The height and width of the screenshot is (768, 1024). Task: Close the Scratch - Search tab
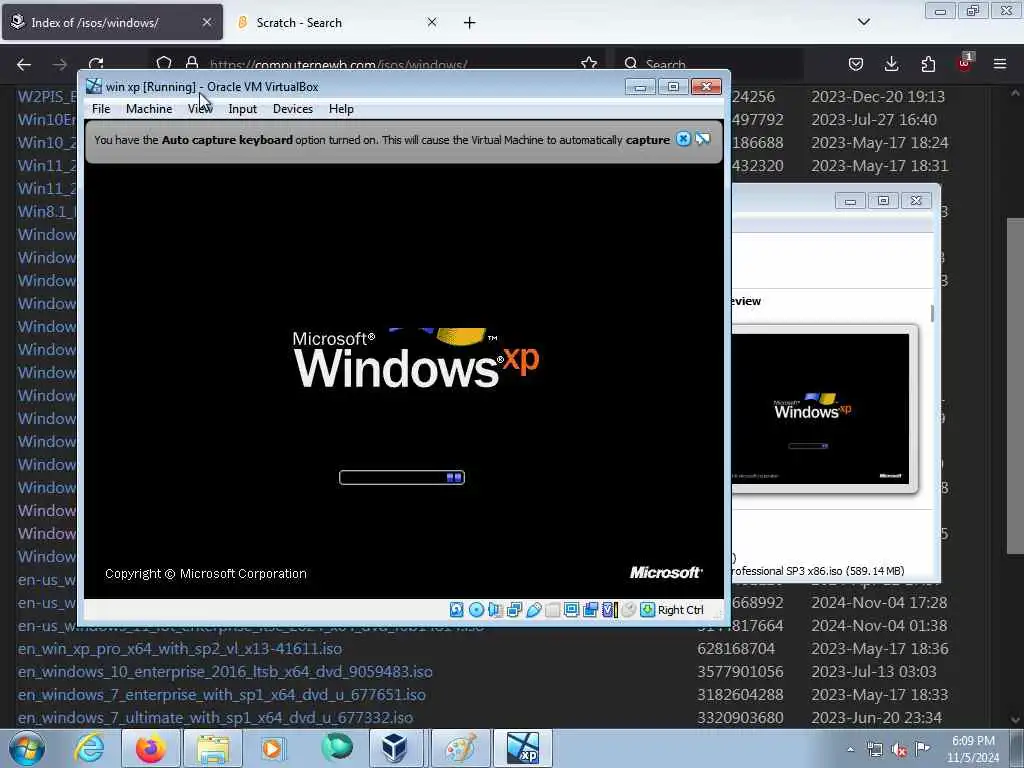click(x=432, y=22)
